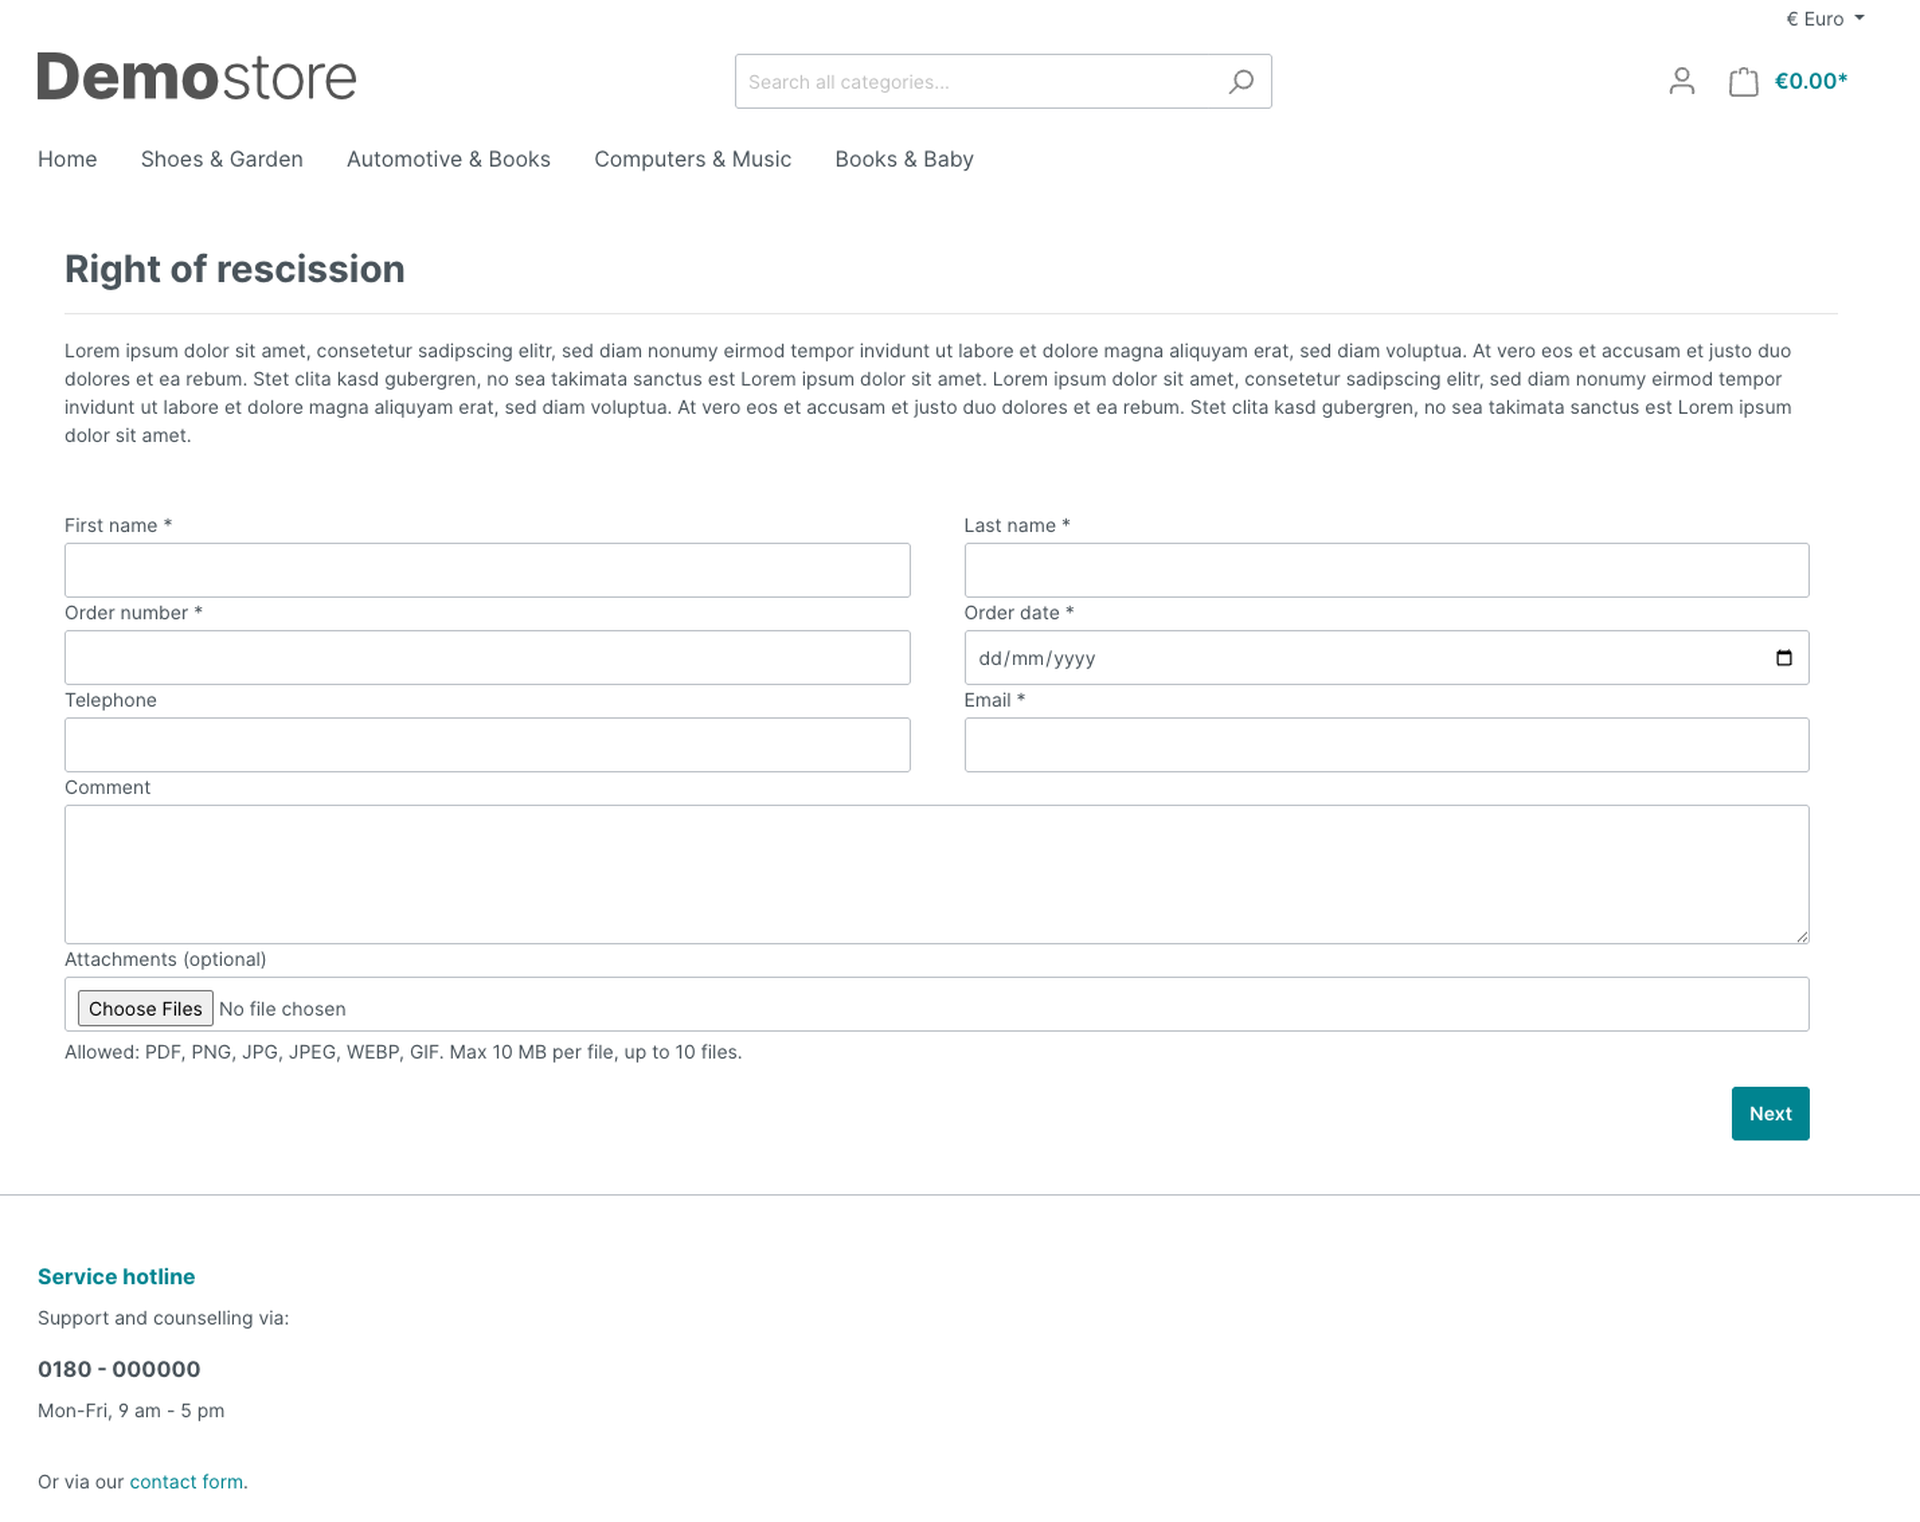
Task: Open Shoes & Garden category
Action: click(x=222, y=159)
